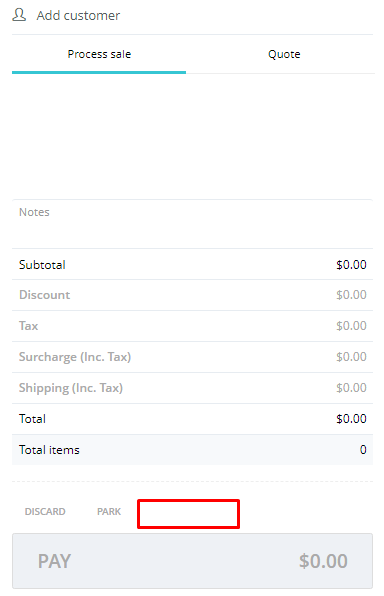Click the Add customer text
This screenshot has height=596, width=384.
pyautogui.click(x=78, y=16)
